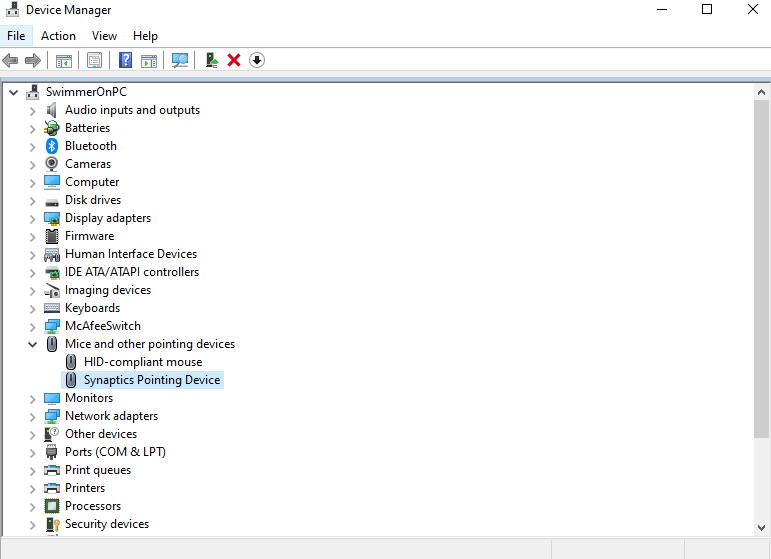771x559 pixels.
Task: Click the Keyboards category icon
Action: [x=52, y=308]
